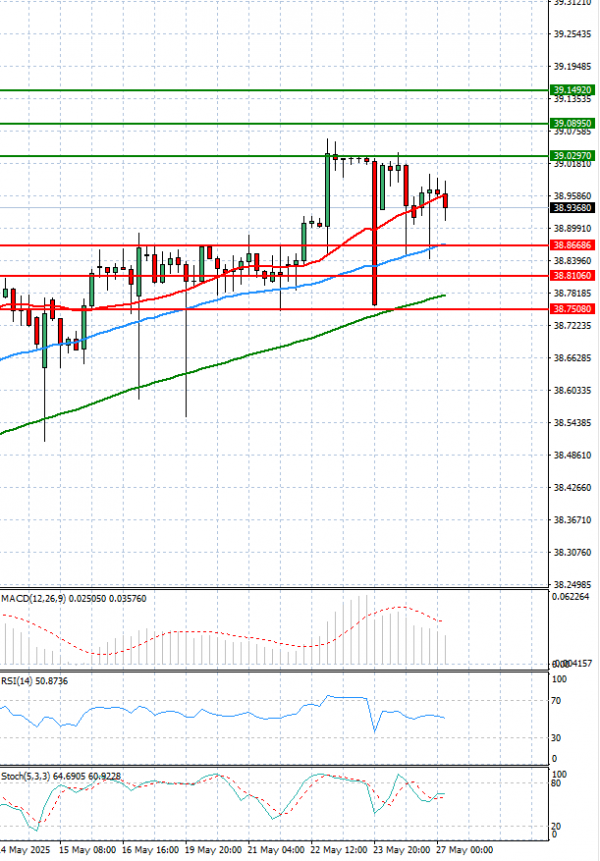
Task: Click the 80 level on Stoch scale
Action: [556, 783]
